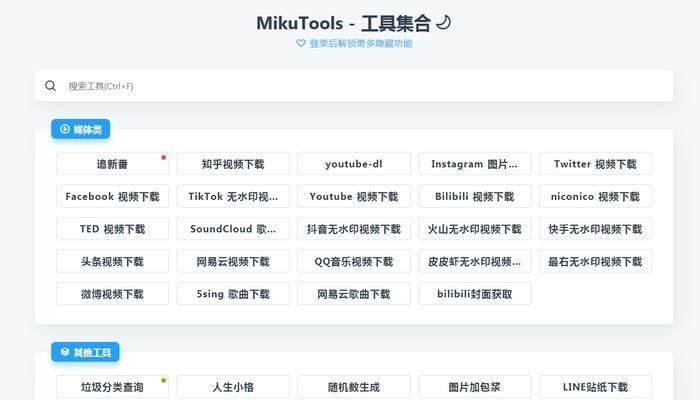
Task: Open 皮皮虾无水印视频 tool
Action: [x=475, y=262]
